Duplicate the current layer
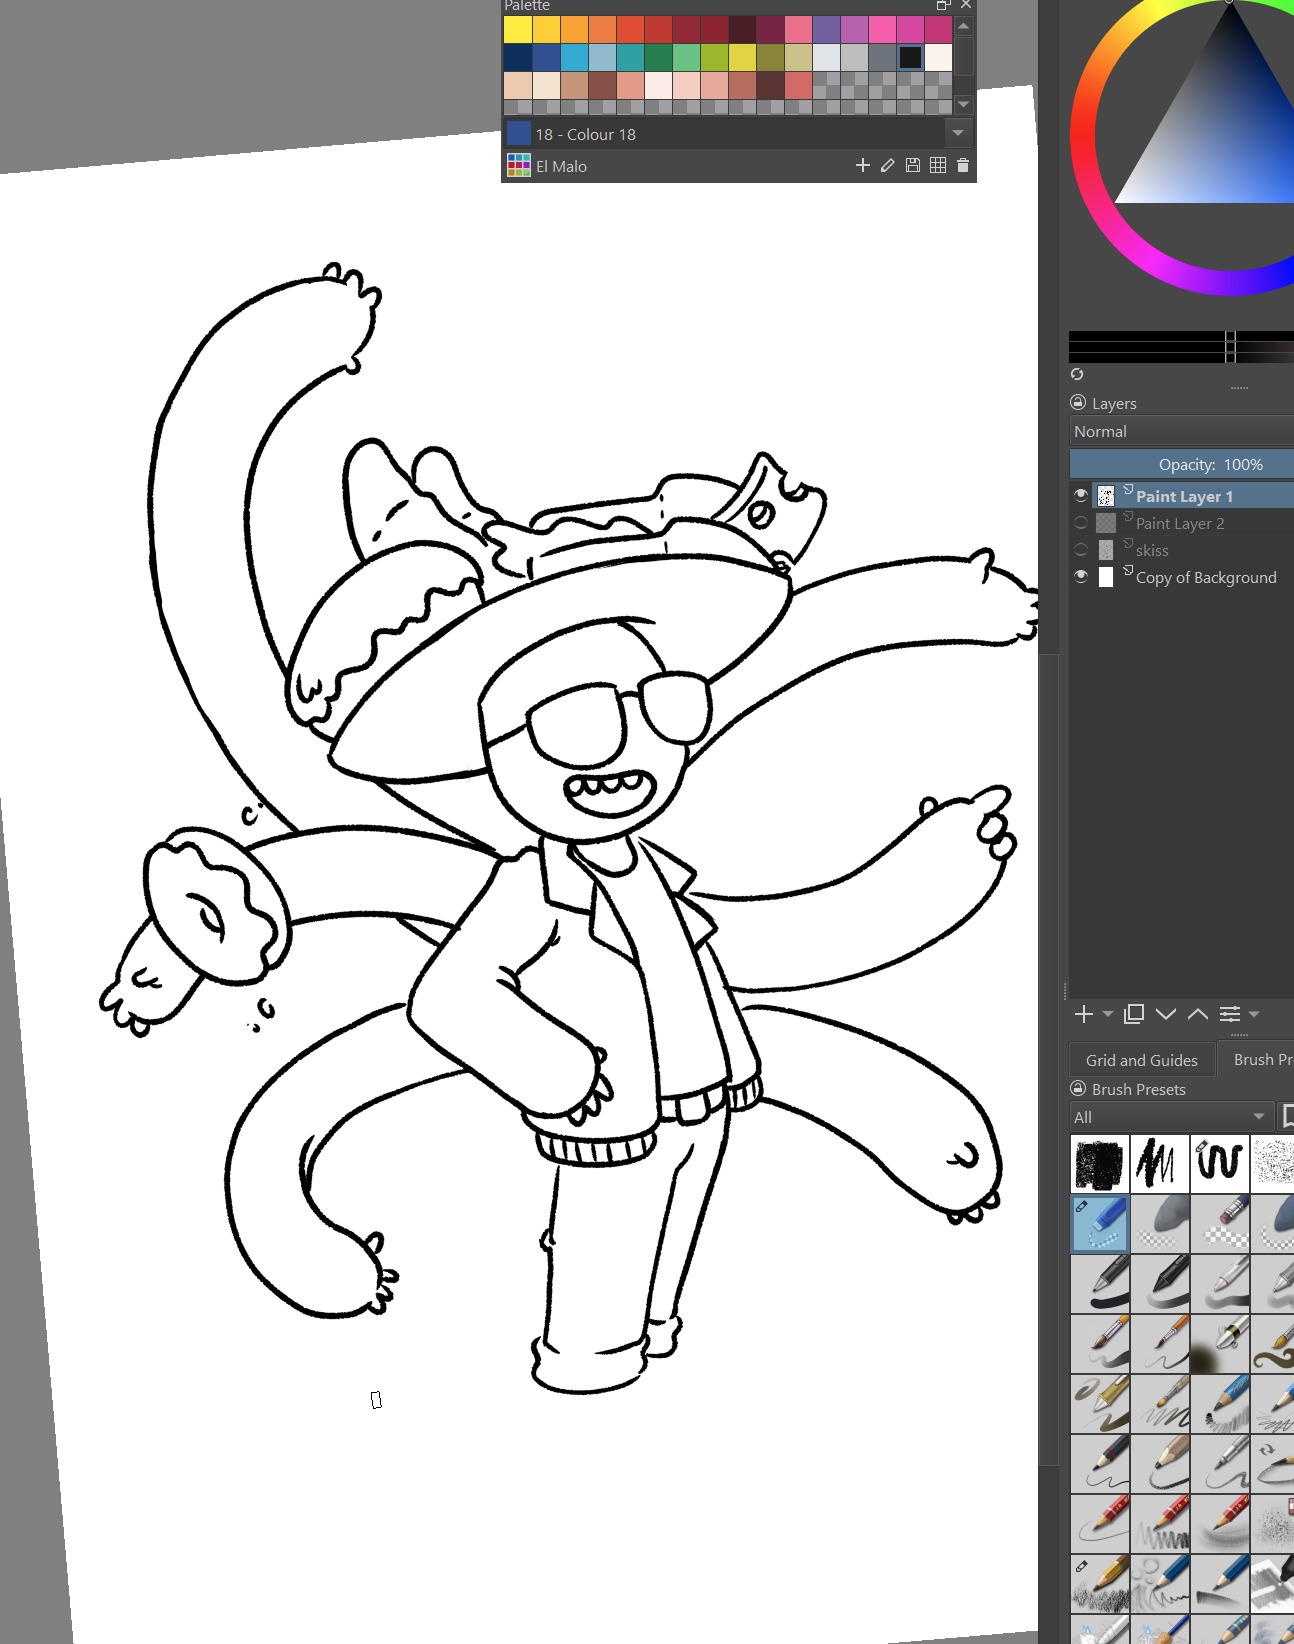The height and width of the screenshot is (1644, 1294). 1133,1014
